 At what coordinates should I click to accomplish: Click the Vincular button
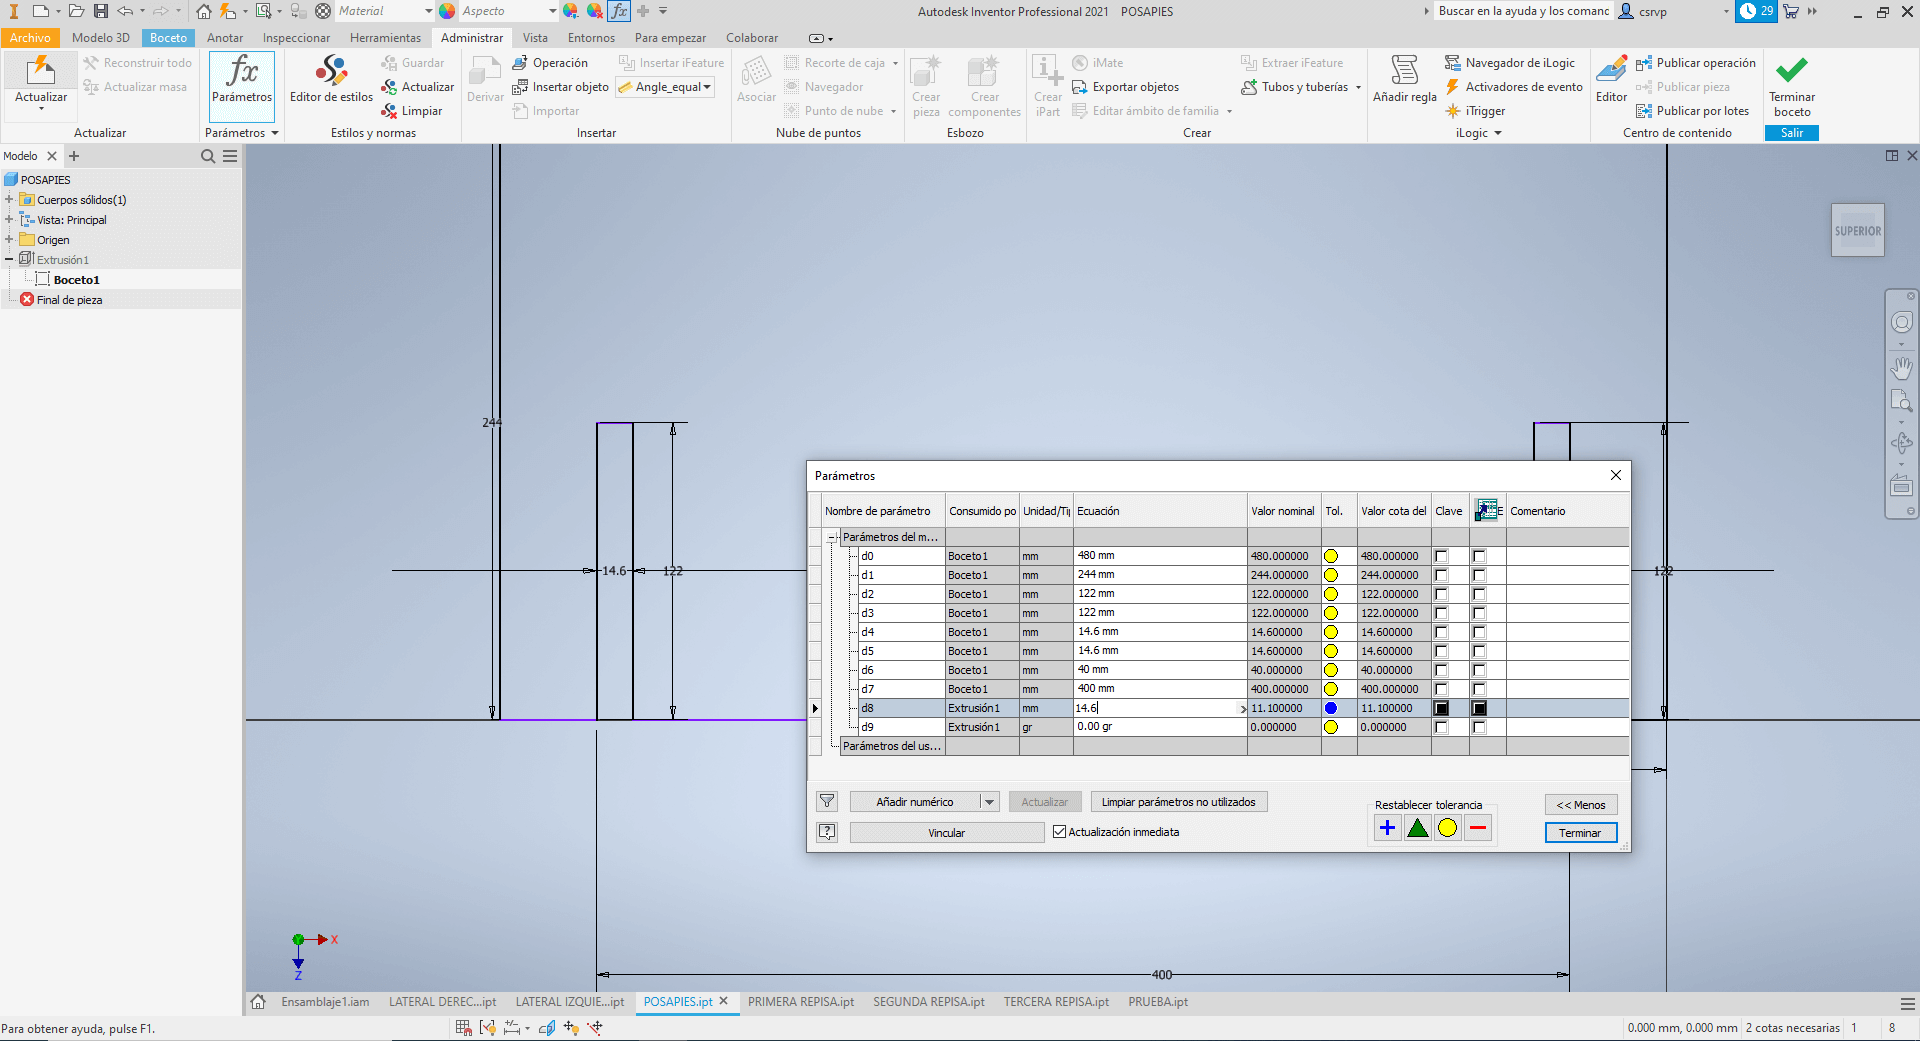point(946,833)
